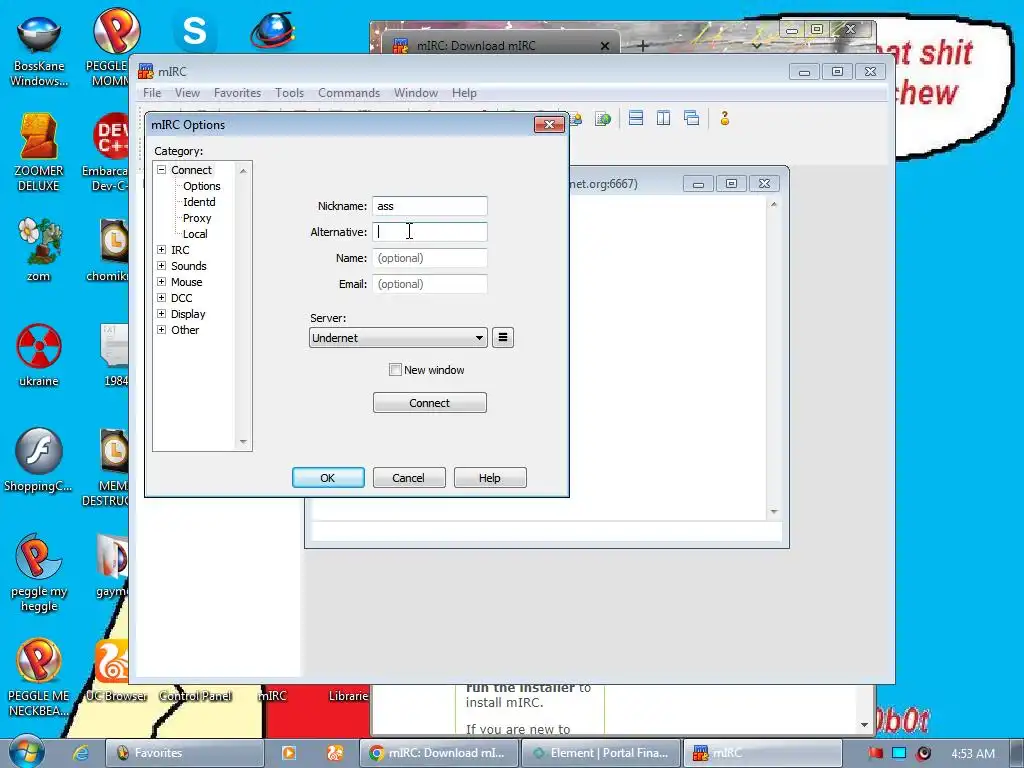1024x768 pixels.
Task: Click the red flag system tray icon
Action: pos(876,753)
